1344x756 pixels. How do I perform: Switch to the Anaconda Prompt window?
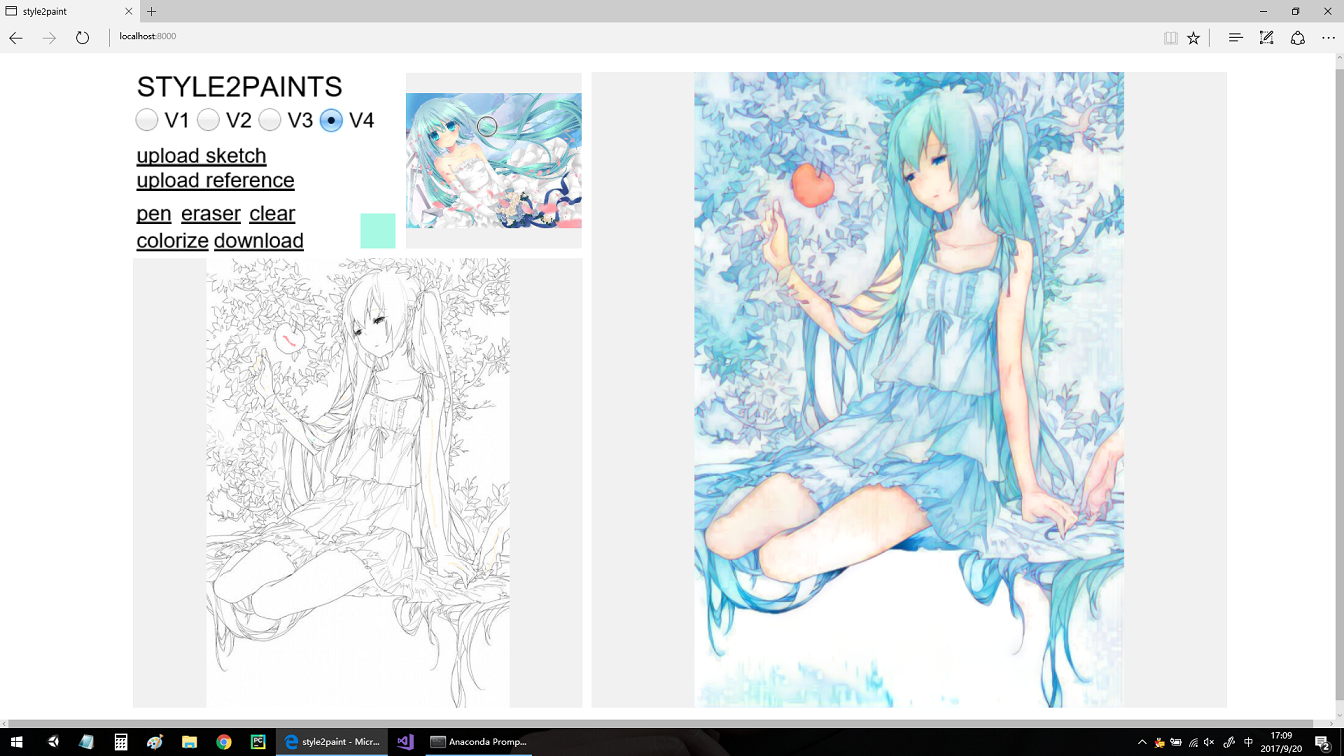478,742
